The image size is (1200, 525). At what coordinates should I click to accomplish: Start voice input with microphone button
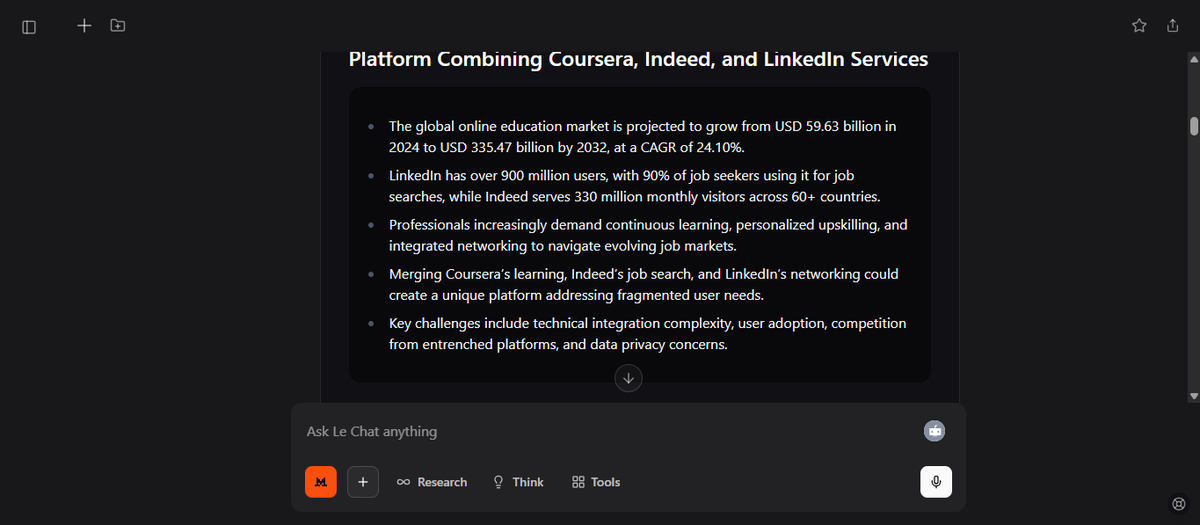[936, 482]
